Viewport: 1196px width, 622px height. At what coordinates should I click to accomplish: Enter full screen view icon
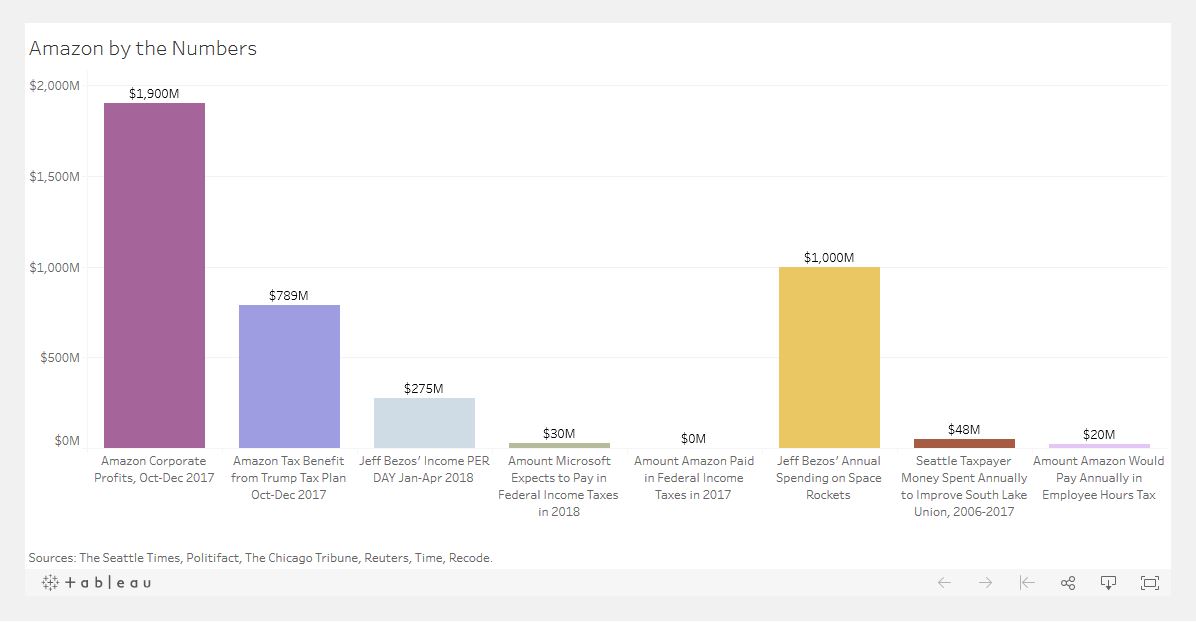[1149, 583]
